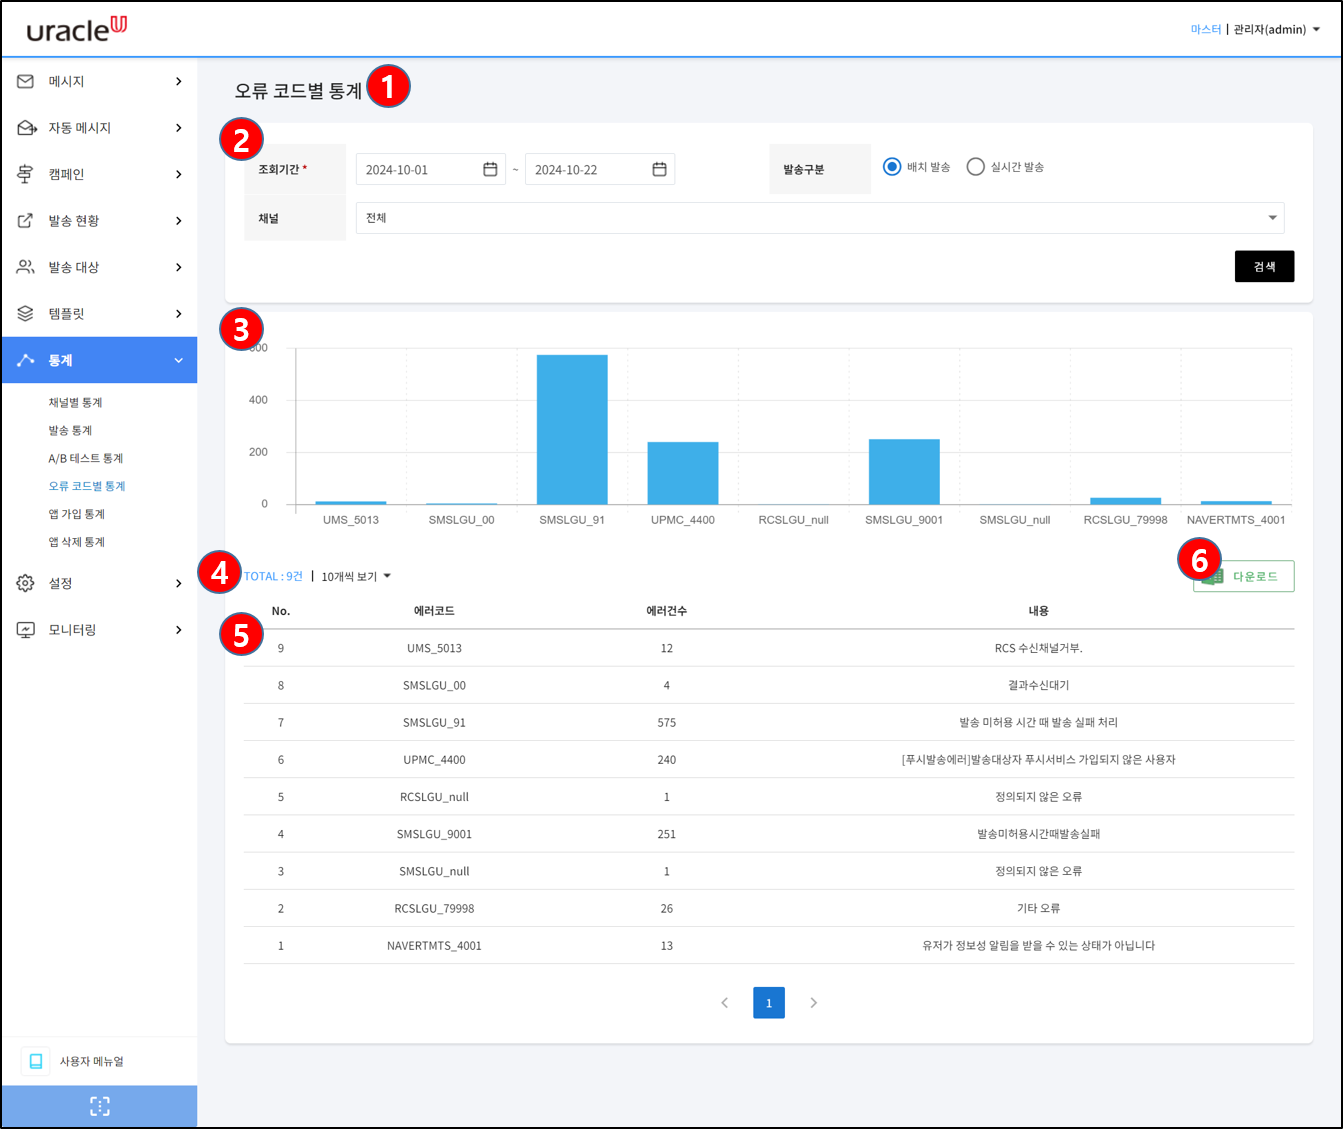Click the 자동 메시지 icon in sidebar

coord(27,128)
